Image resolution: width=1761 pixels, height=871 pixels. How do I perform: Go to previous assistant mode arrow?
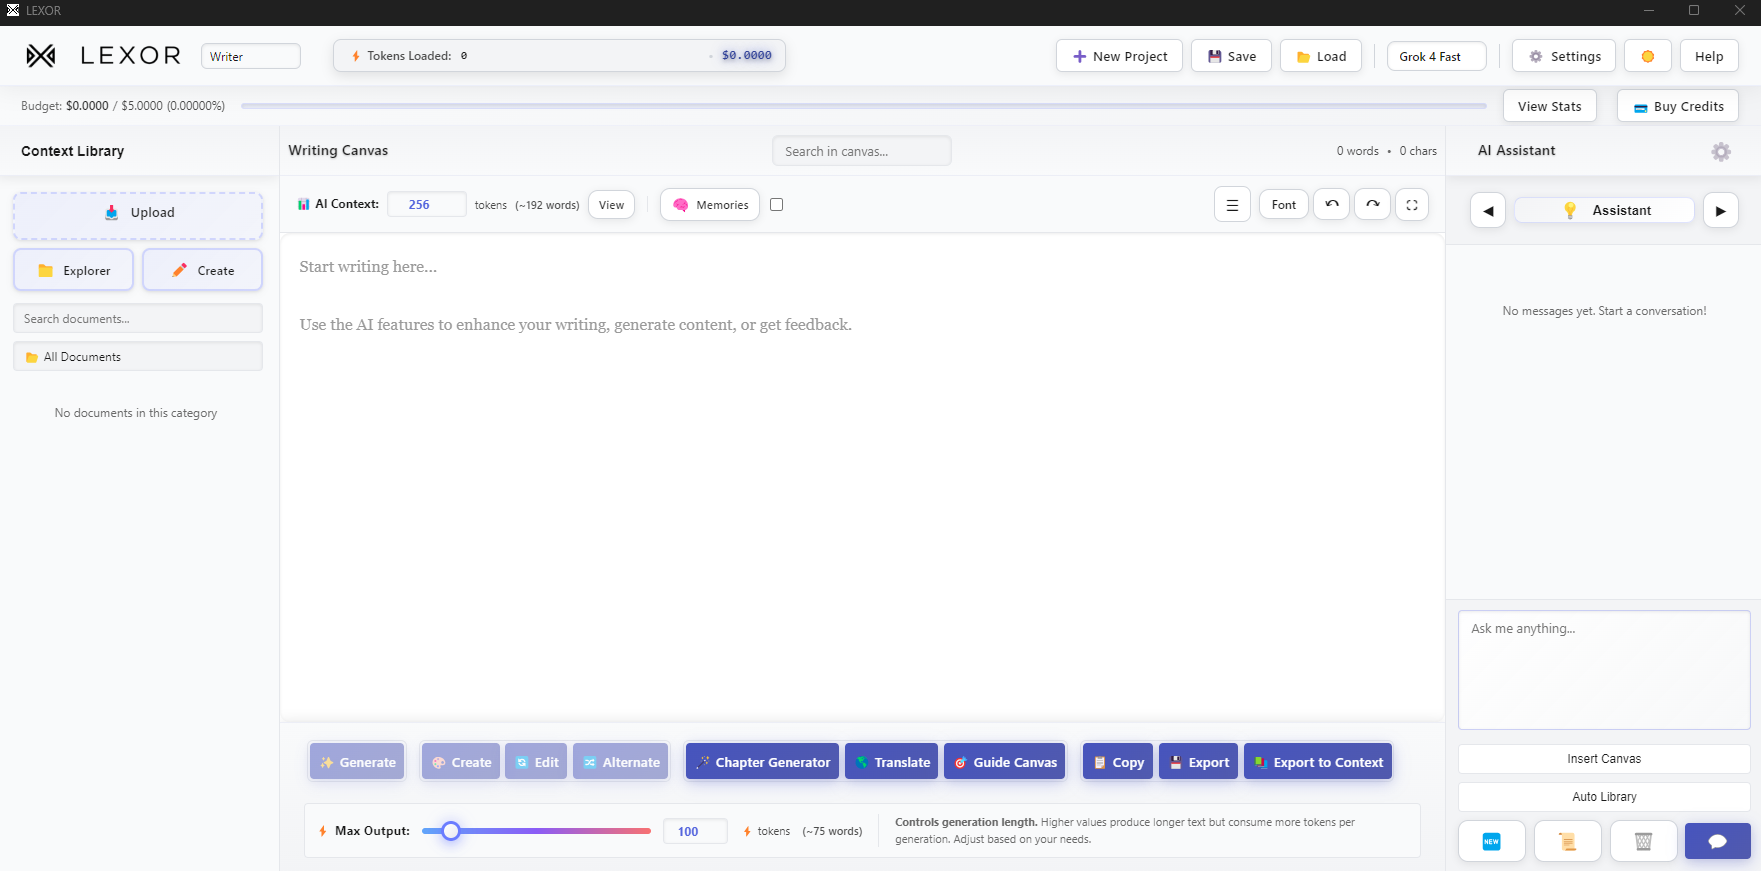point(1488,211)
